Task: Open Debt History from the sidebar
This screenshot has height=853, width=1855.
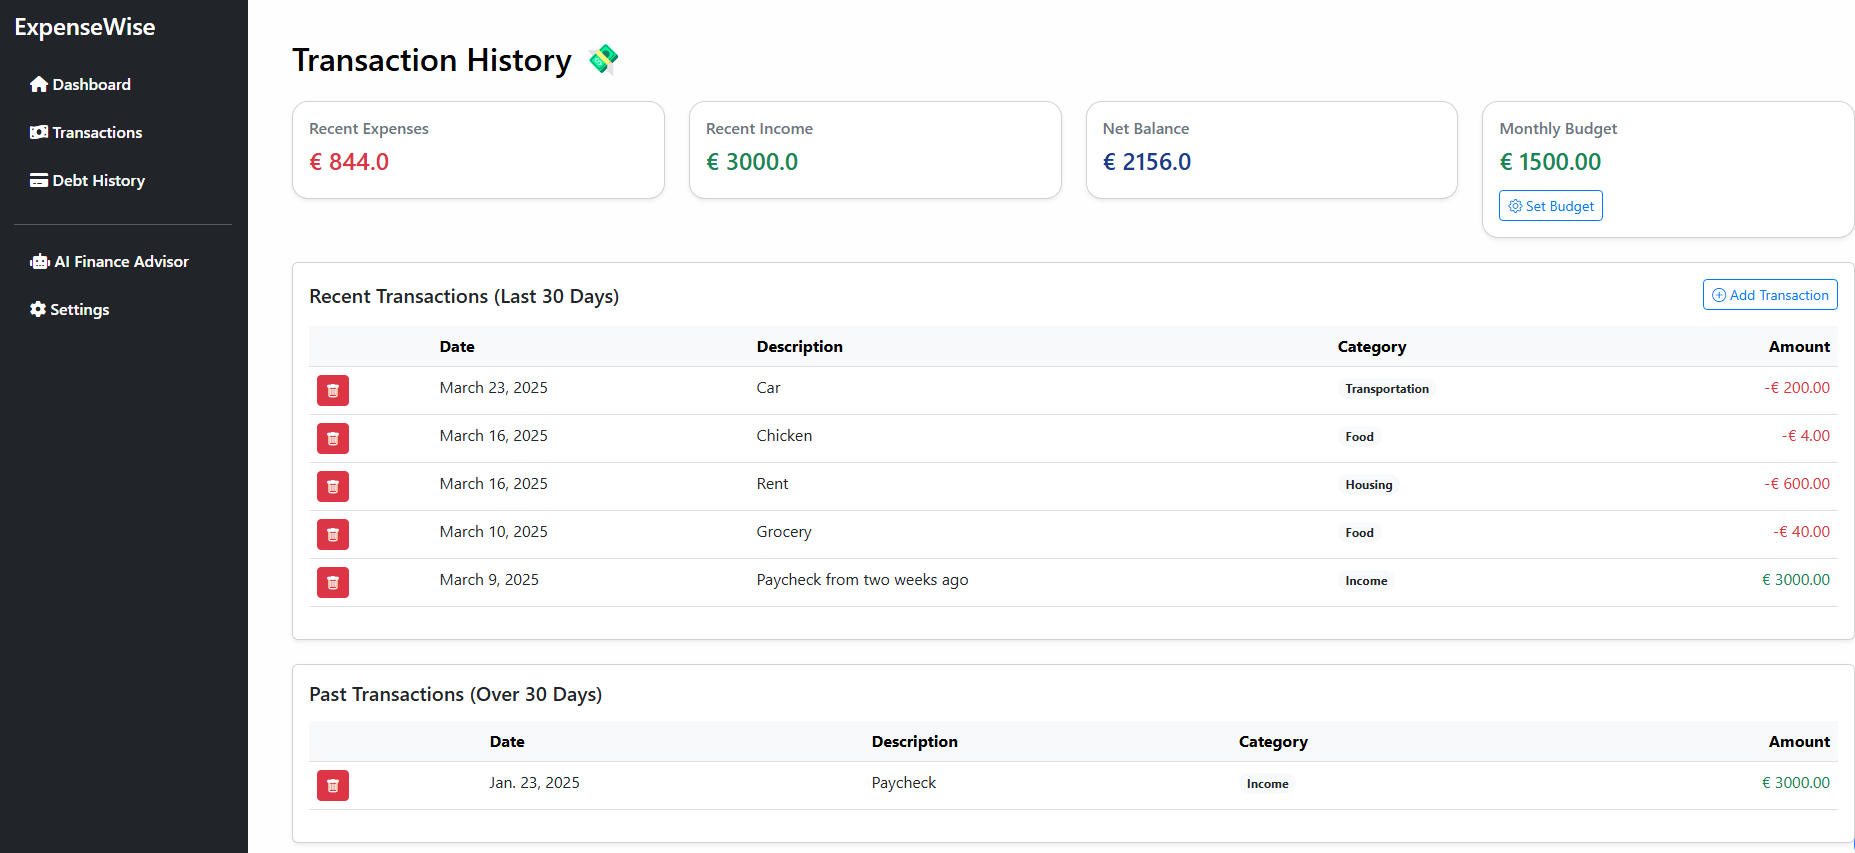Action: (x=88, y=181)
